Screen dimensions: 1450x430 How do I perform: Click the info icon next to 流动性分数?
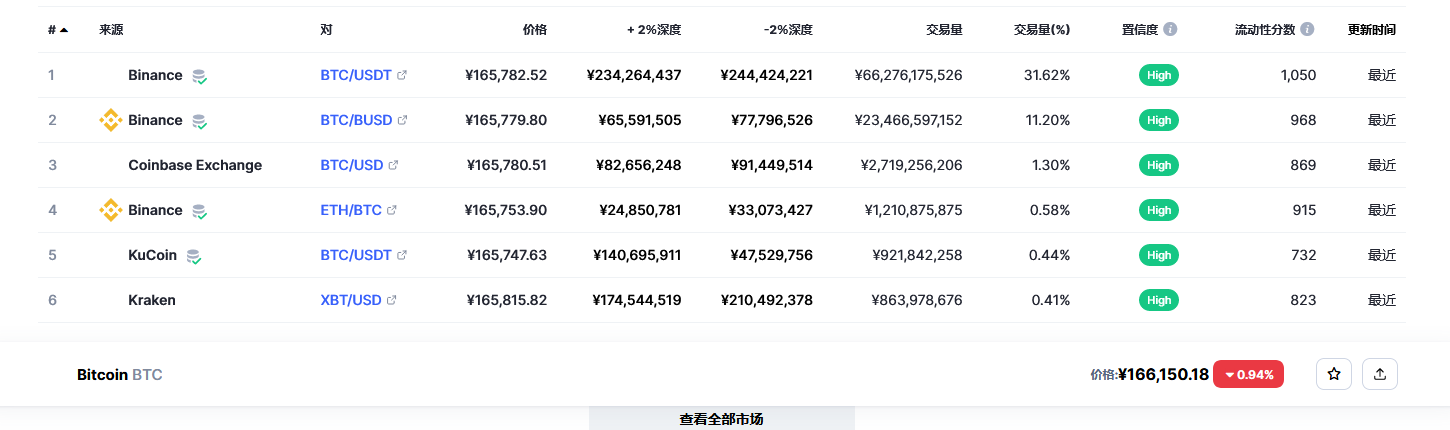pyautogui.click(x=1307, y=30)
